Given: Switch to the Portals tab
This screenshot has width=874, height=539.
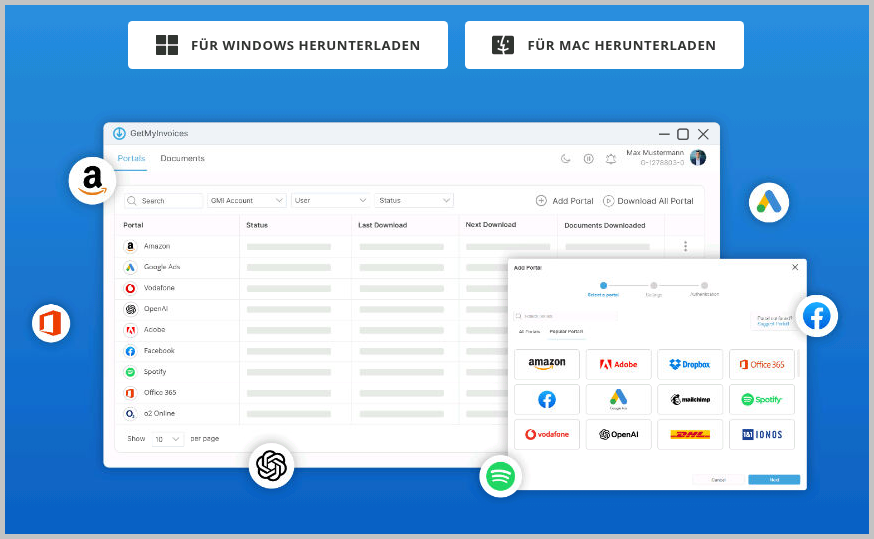Looking at the screenshot, I should [x=132, y=158].
